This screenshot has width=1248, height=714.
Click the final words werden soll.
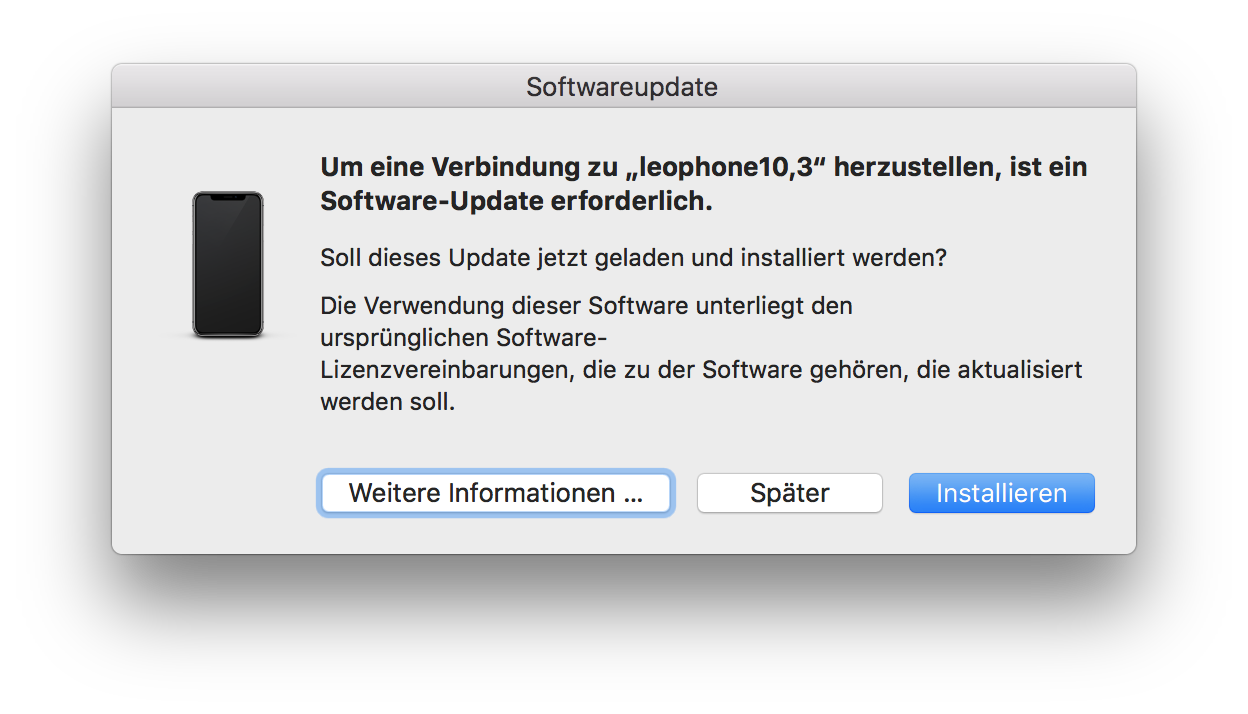(x=388, y=403)
